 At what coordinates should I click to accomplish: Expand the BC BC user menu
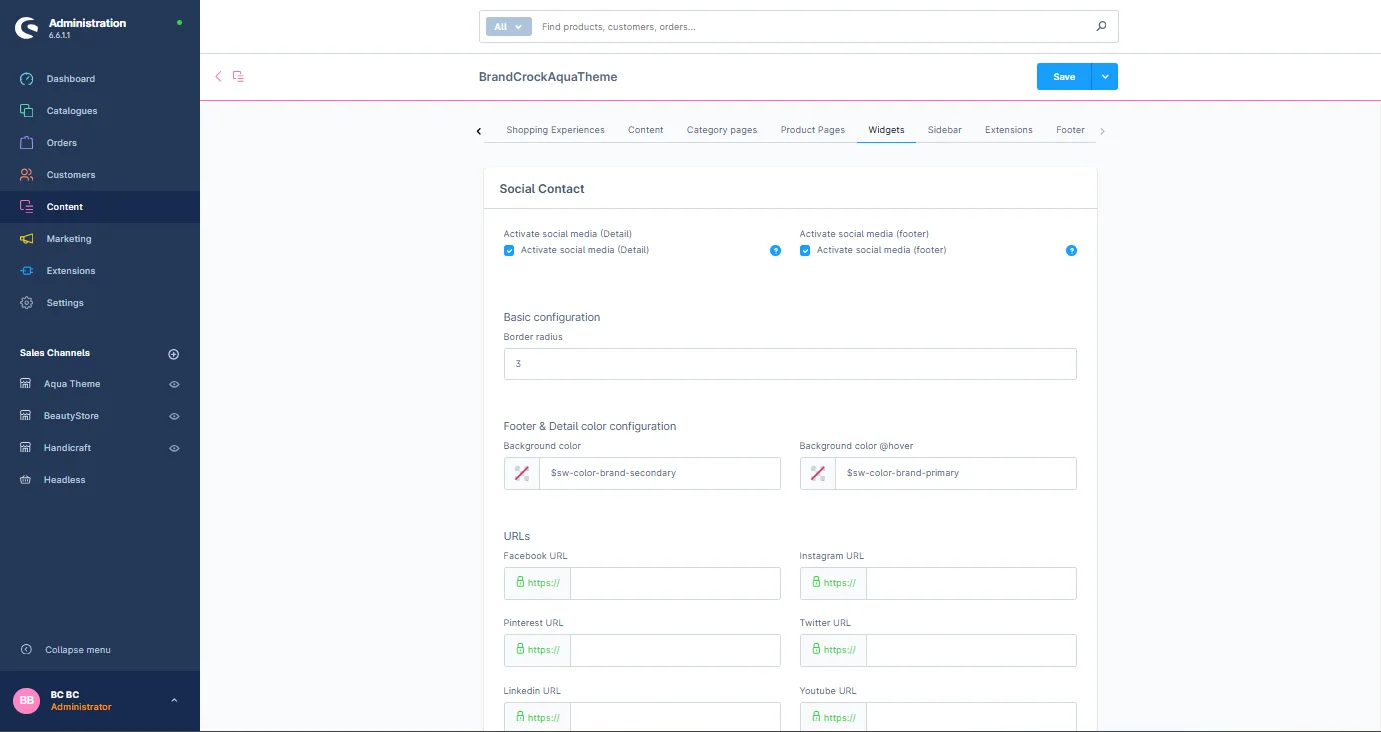point(174,701)
